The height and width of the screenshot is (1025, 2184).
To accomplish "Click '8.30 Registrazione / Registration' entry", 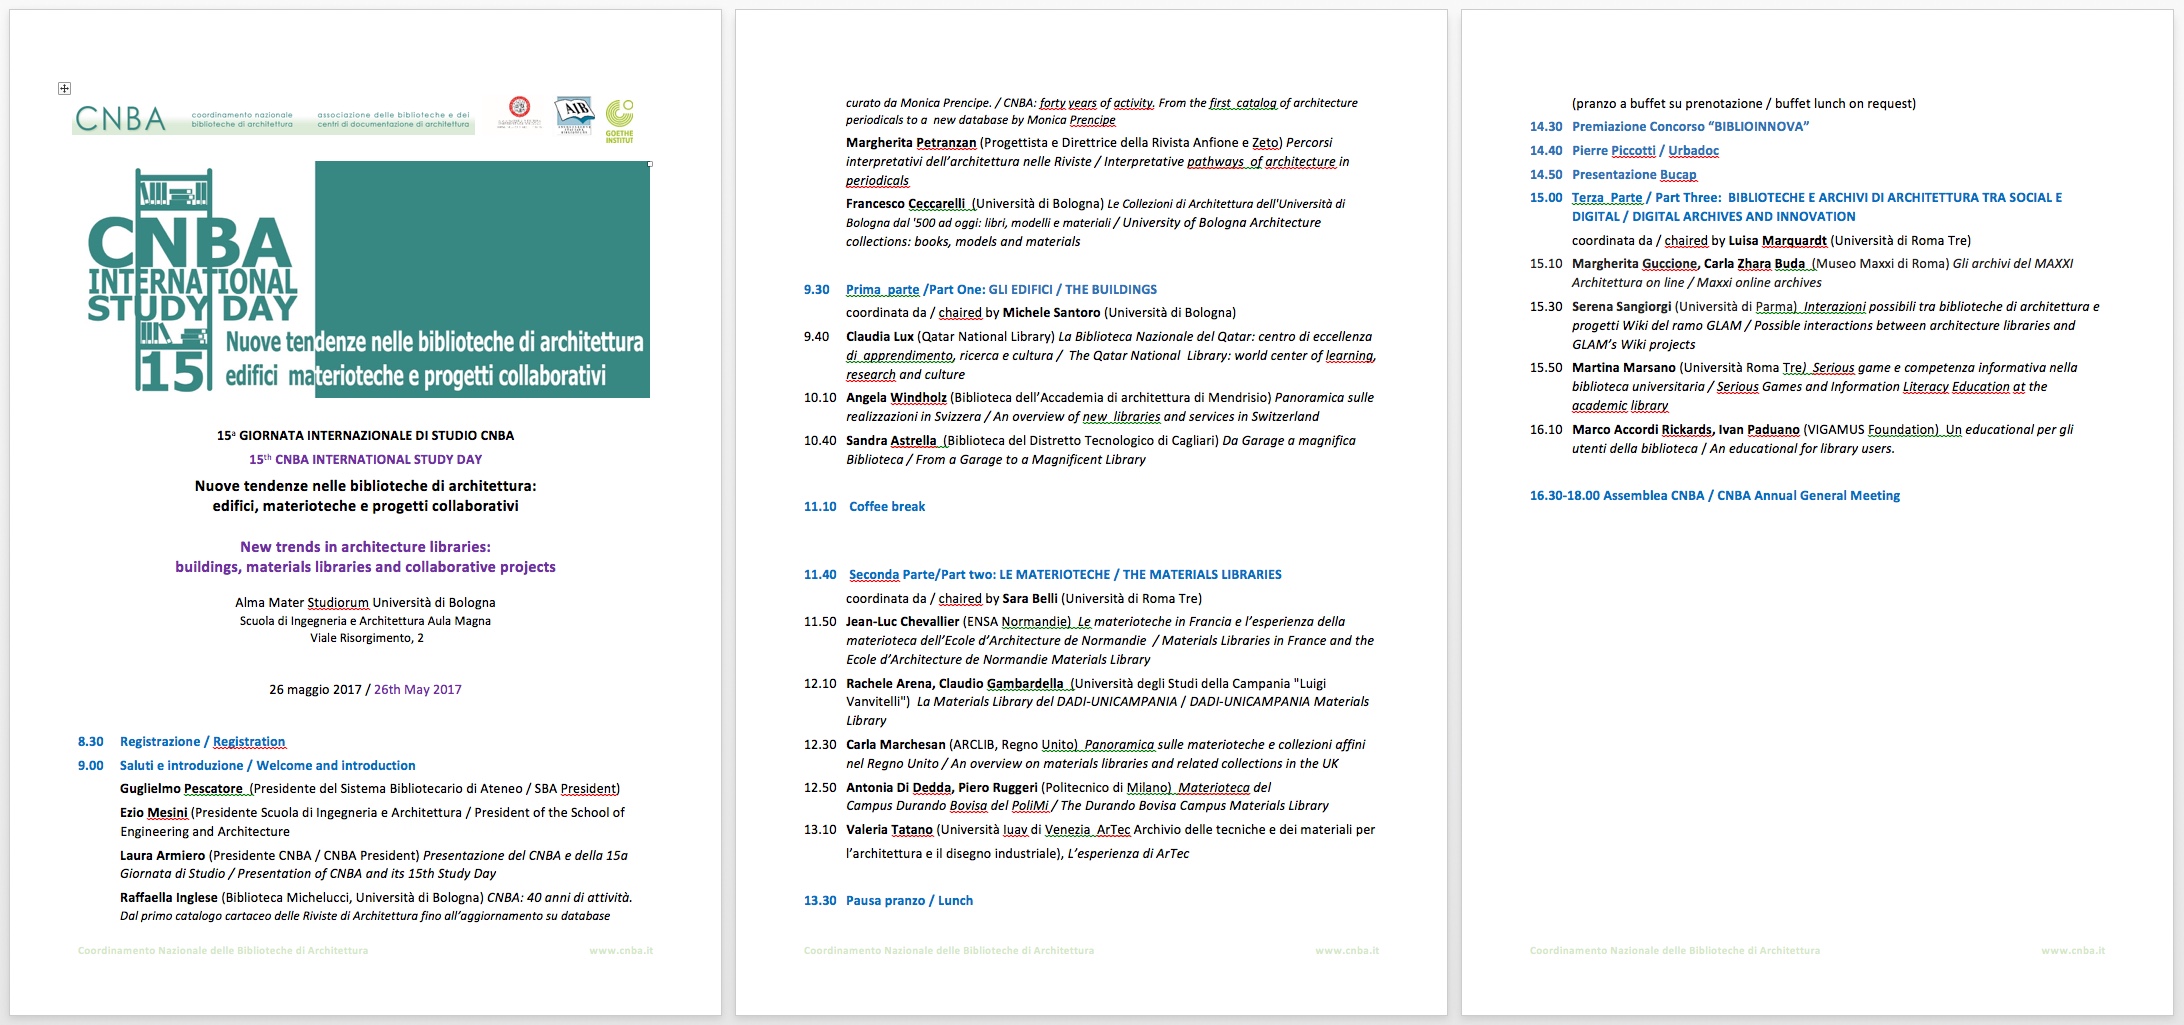I will pyautogui.click(x=182, y=742).
